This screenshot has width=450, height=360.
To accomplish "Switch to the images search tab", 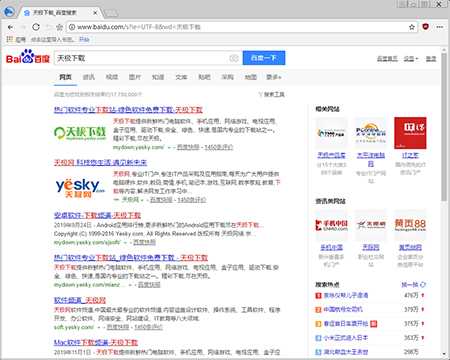I will point(135,77).
